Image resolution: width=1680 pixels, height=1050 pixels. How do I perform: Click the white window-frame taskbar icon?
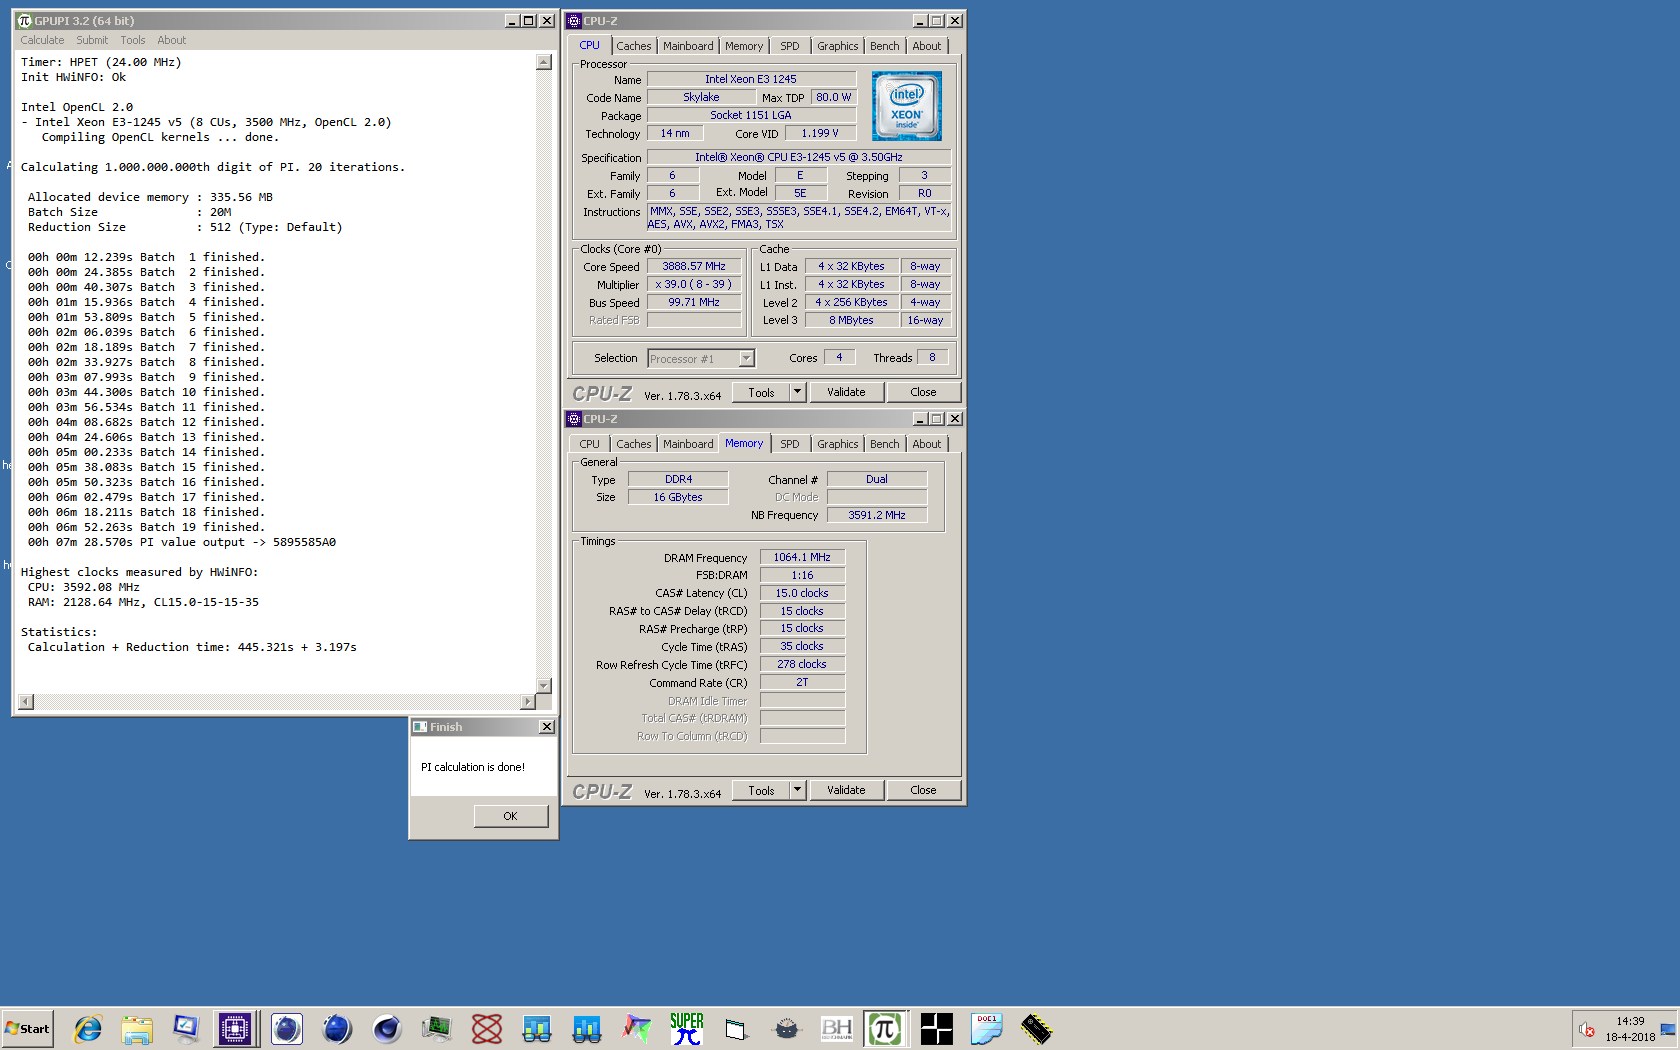[x=736, y=1029]
